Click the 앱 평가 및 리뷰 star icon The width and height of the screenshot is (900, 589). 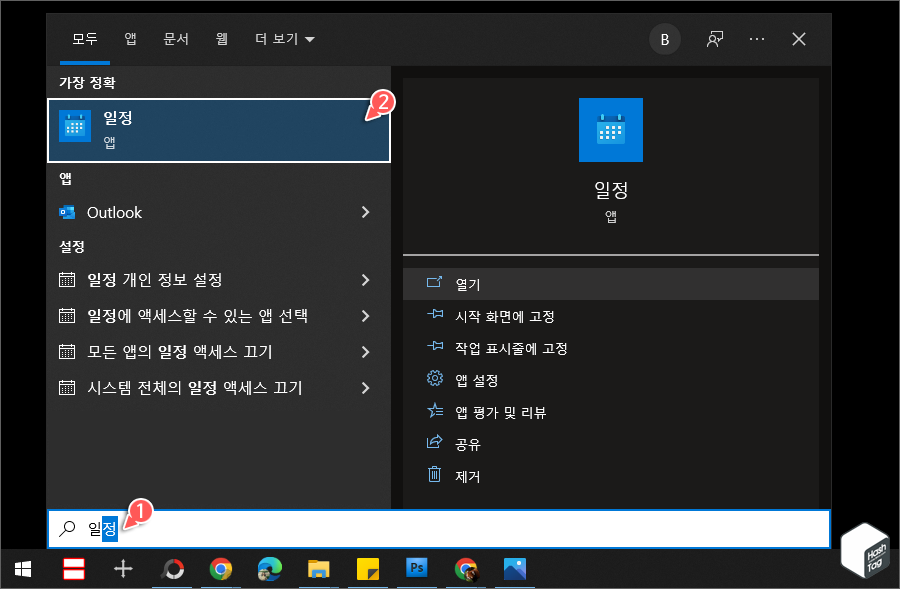pyautogui.click(x=434, y=411)
